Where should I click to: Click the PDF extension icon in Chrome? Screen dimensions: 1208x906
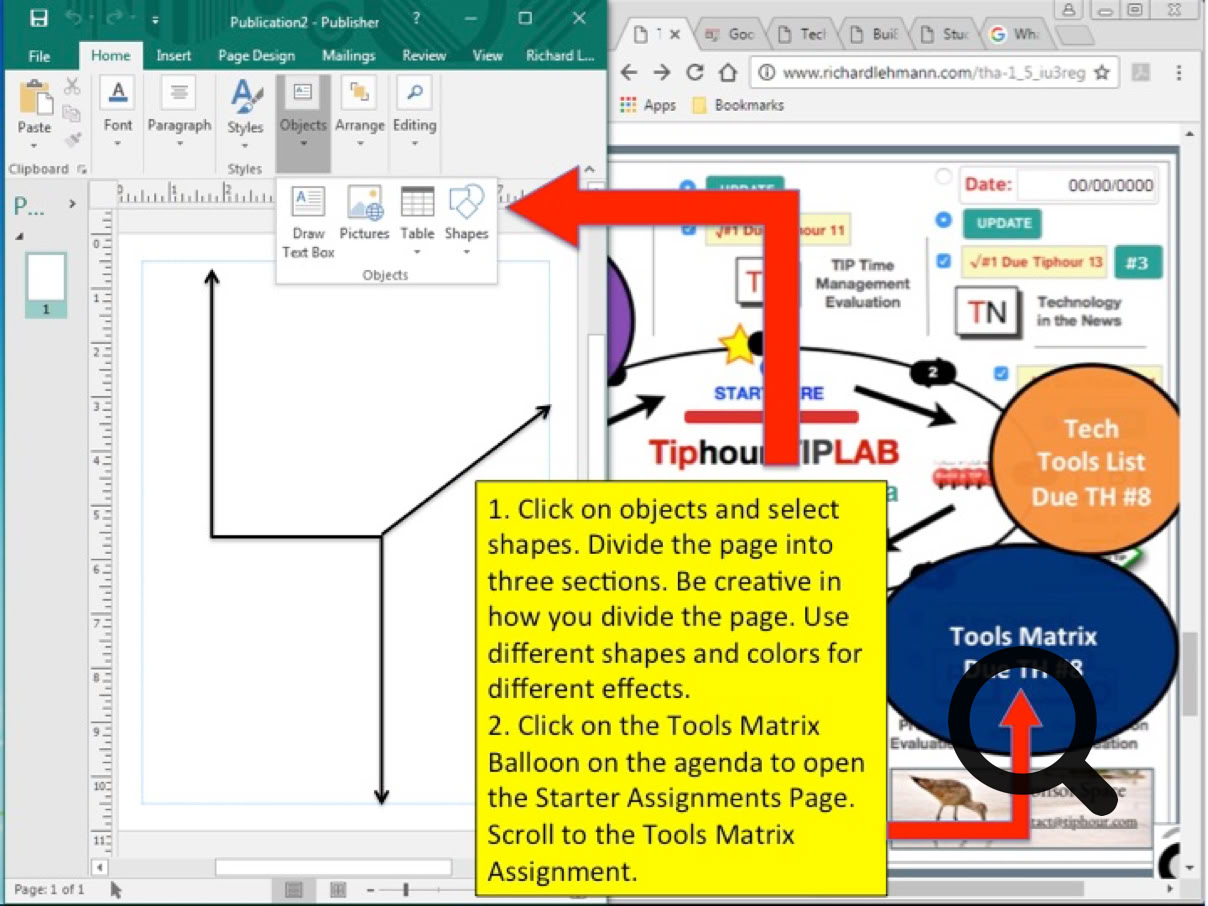click(x=1142, y=73)
